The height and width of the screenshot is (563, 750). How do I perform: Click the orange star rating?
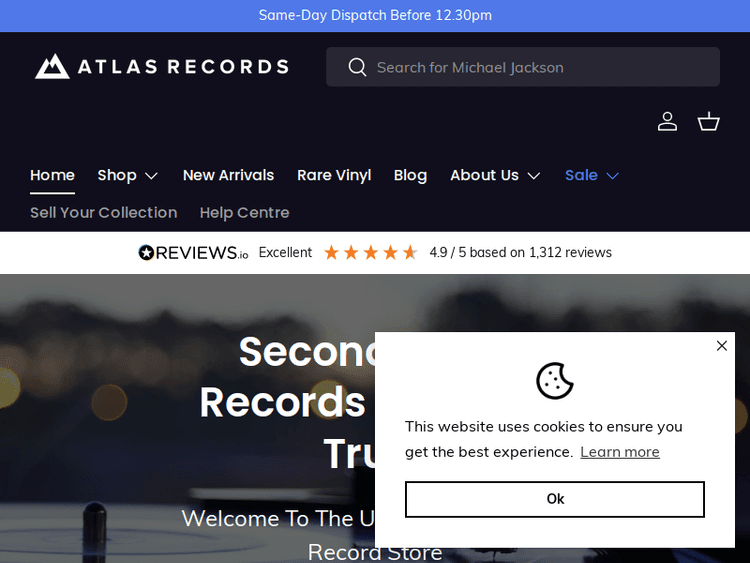(x=371, y=252)
